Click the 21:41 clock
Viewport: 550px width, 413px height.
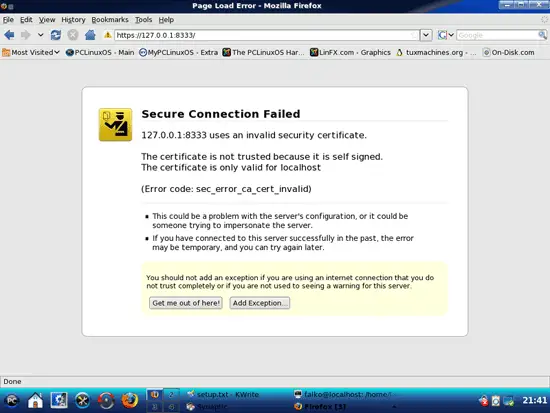pyautogui.click(x=534, y=400)
